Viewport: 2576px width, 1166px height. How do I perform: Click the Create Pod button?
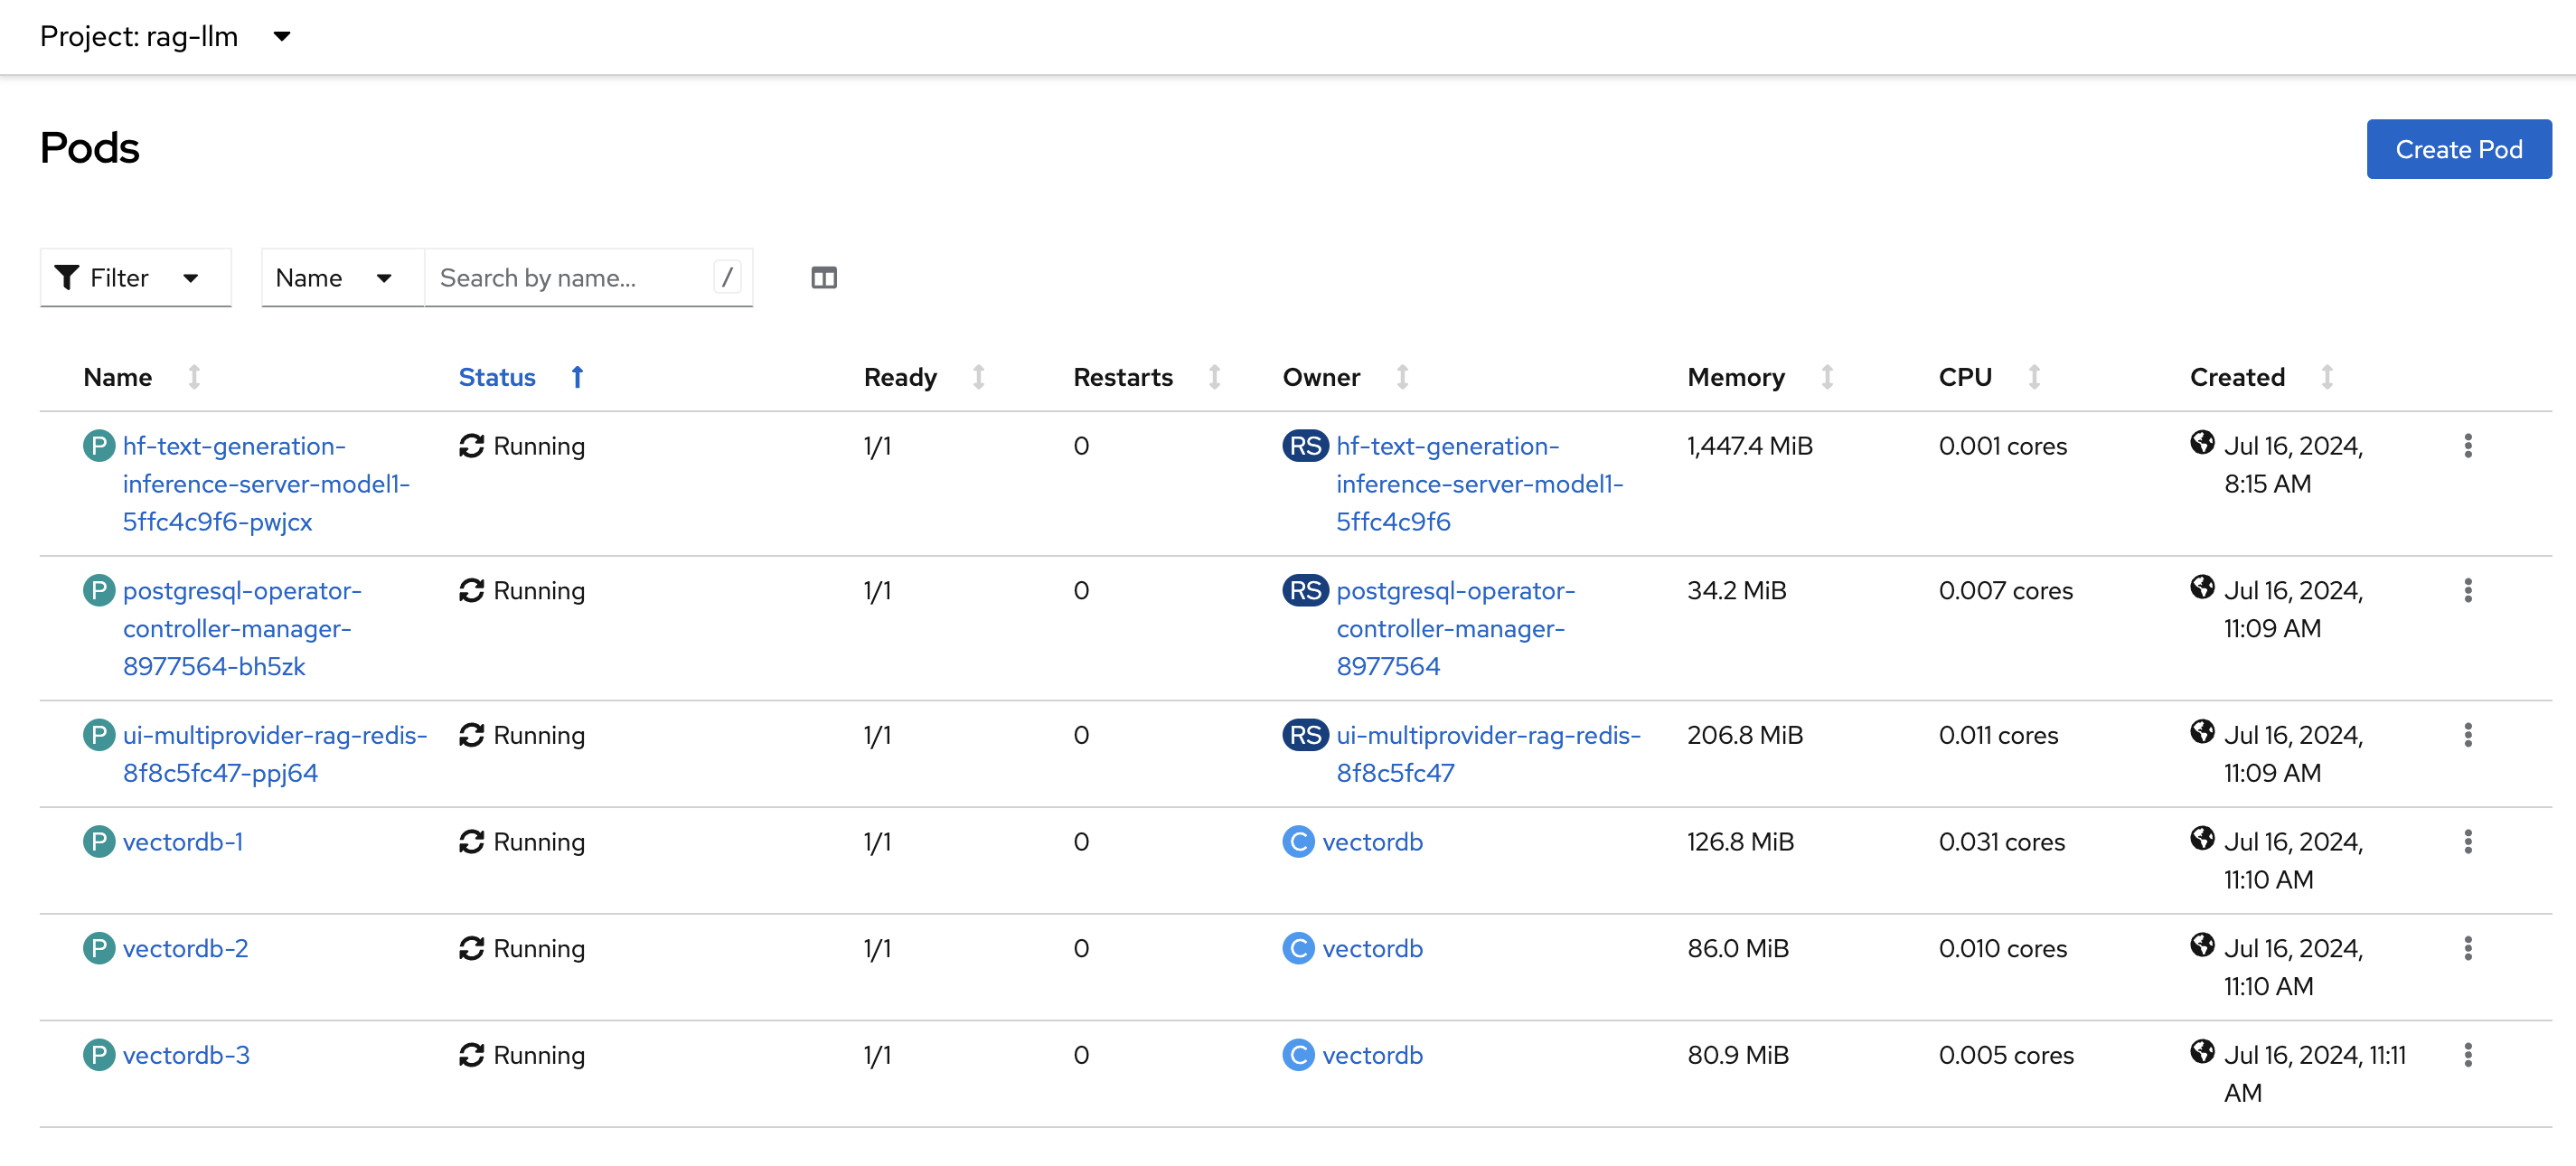[2457, 149]
